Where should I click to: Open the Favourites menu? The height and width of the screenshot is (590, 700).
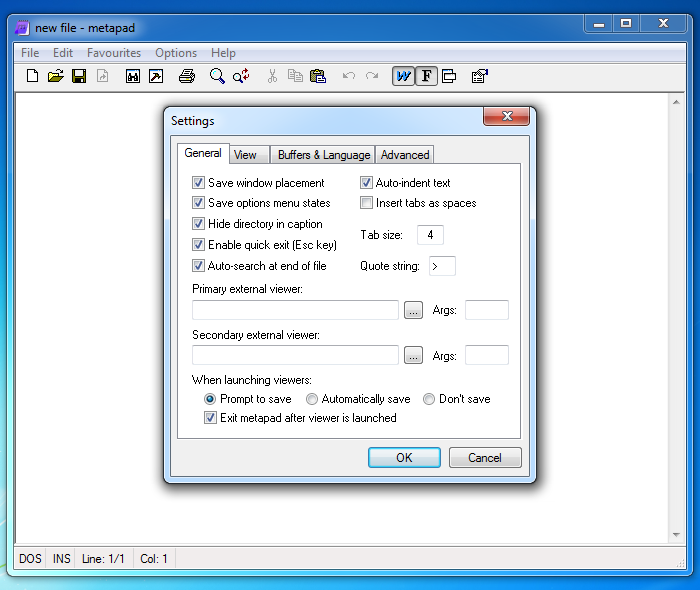114,53
